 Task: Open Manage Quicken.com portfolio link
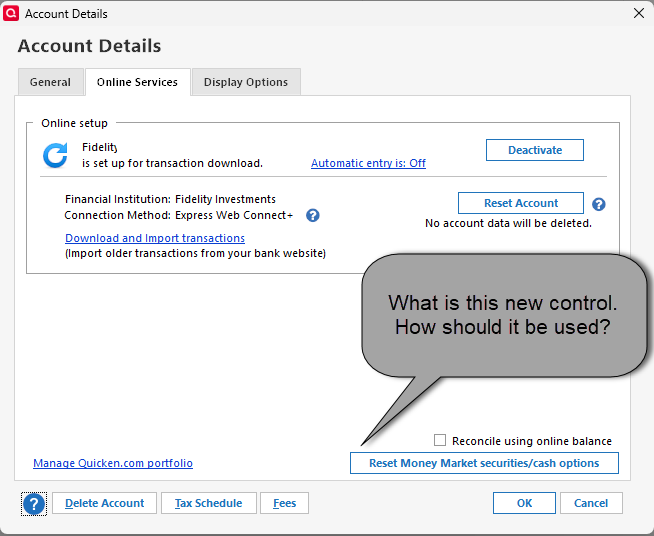click(113, 463)
